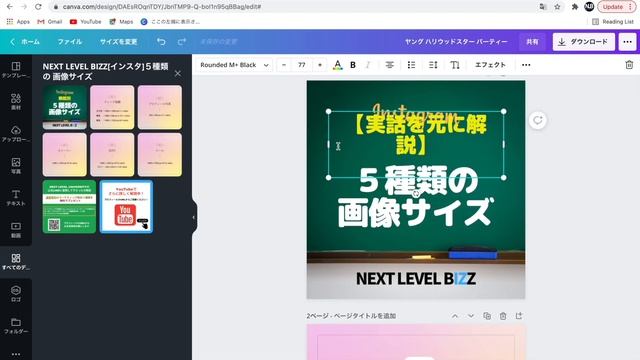Toggle vertical text direction
The image size is (640, 360).
coord(455,65)
